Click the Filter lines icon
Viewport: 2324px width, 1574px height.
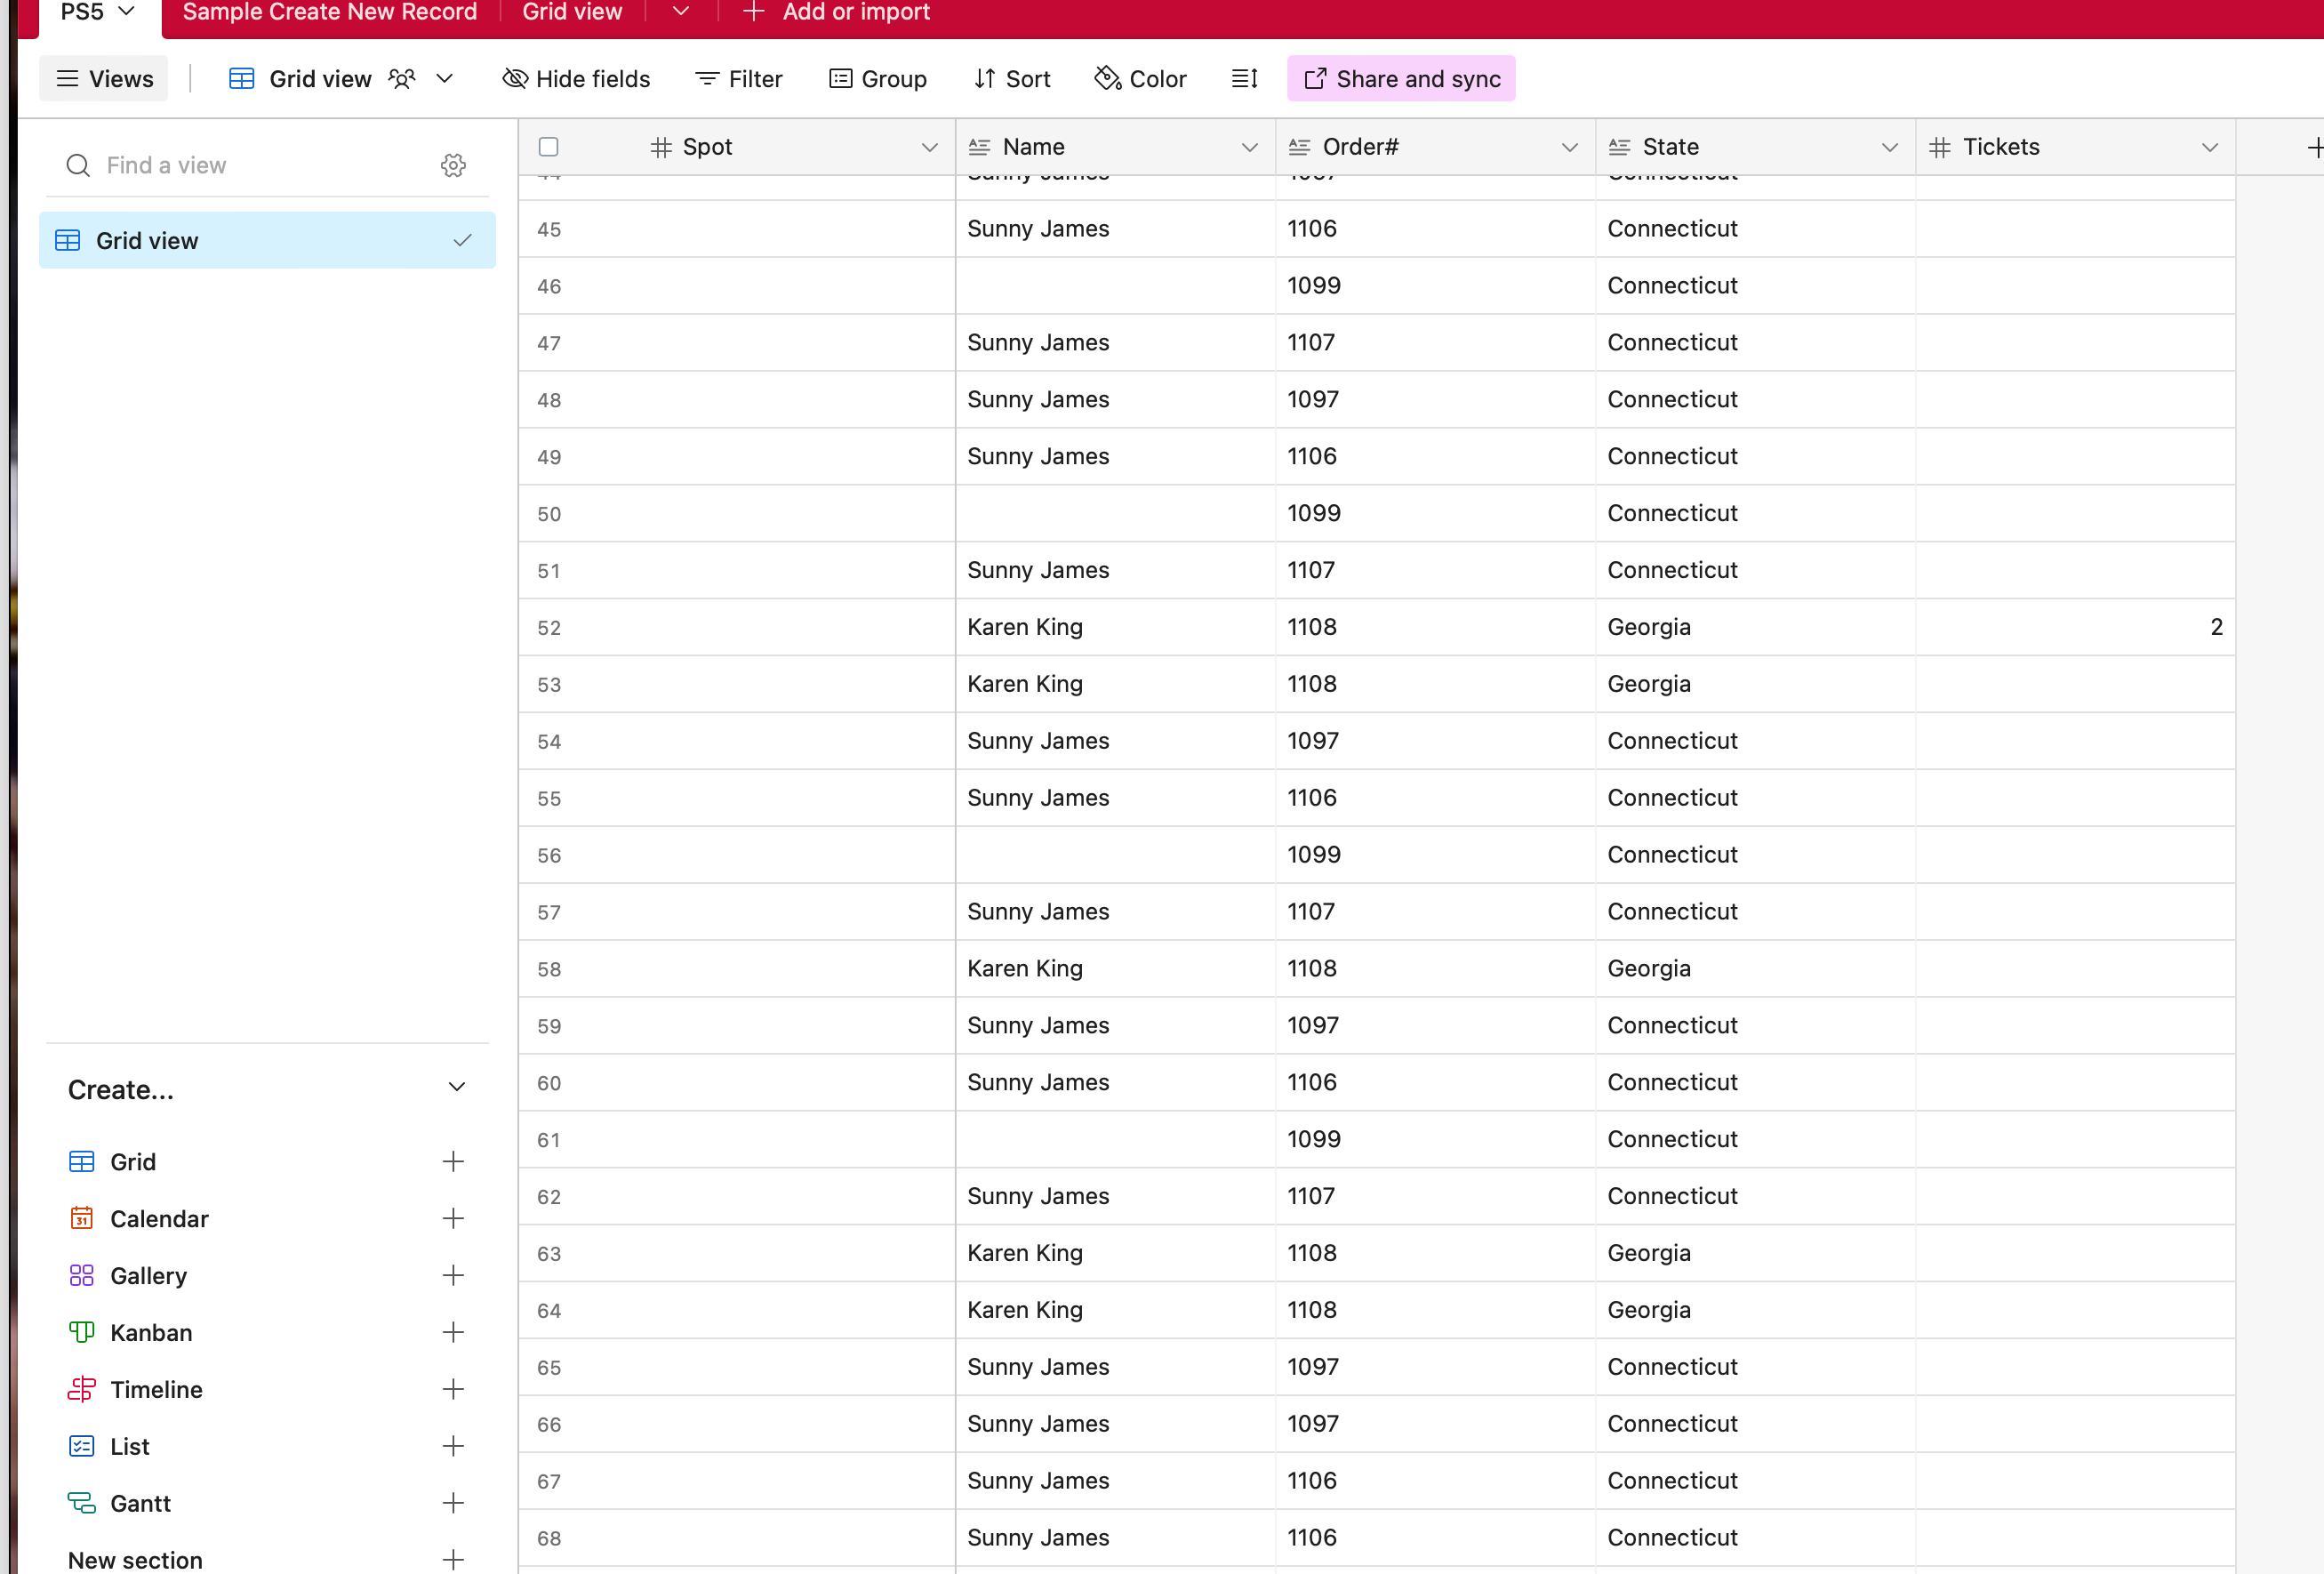707,79
